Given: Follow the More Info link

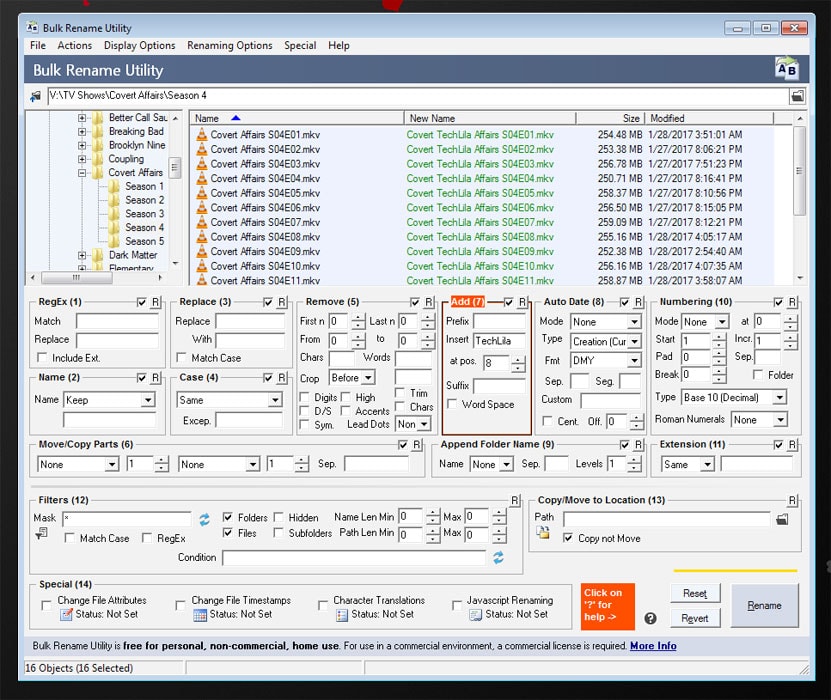Looking at the screenshot, I should tap(653, 646).
